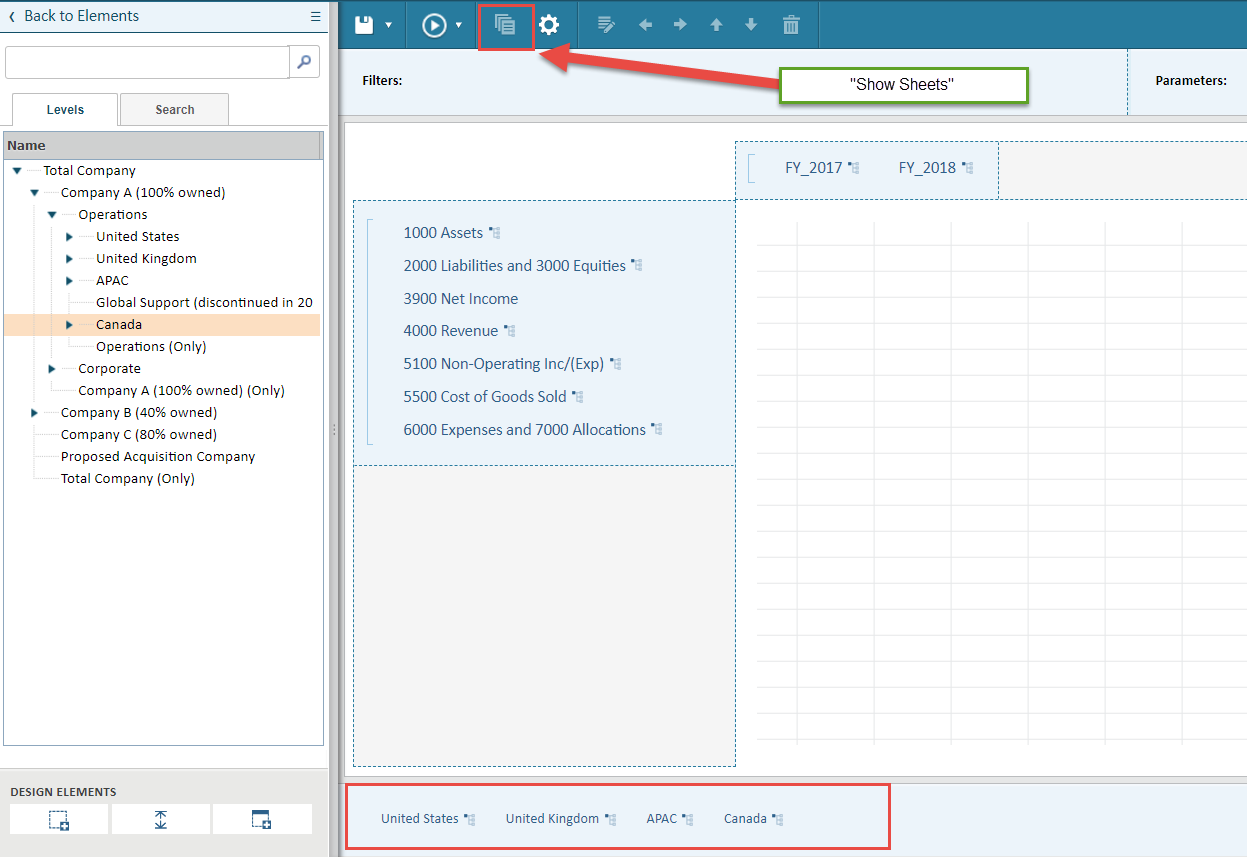Click hierarchy icon next to FY_2017
This screenshot has height=857, width=1247.
pos(854,168)
